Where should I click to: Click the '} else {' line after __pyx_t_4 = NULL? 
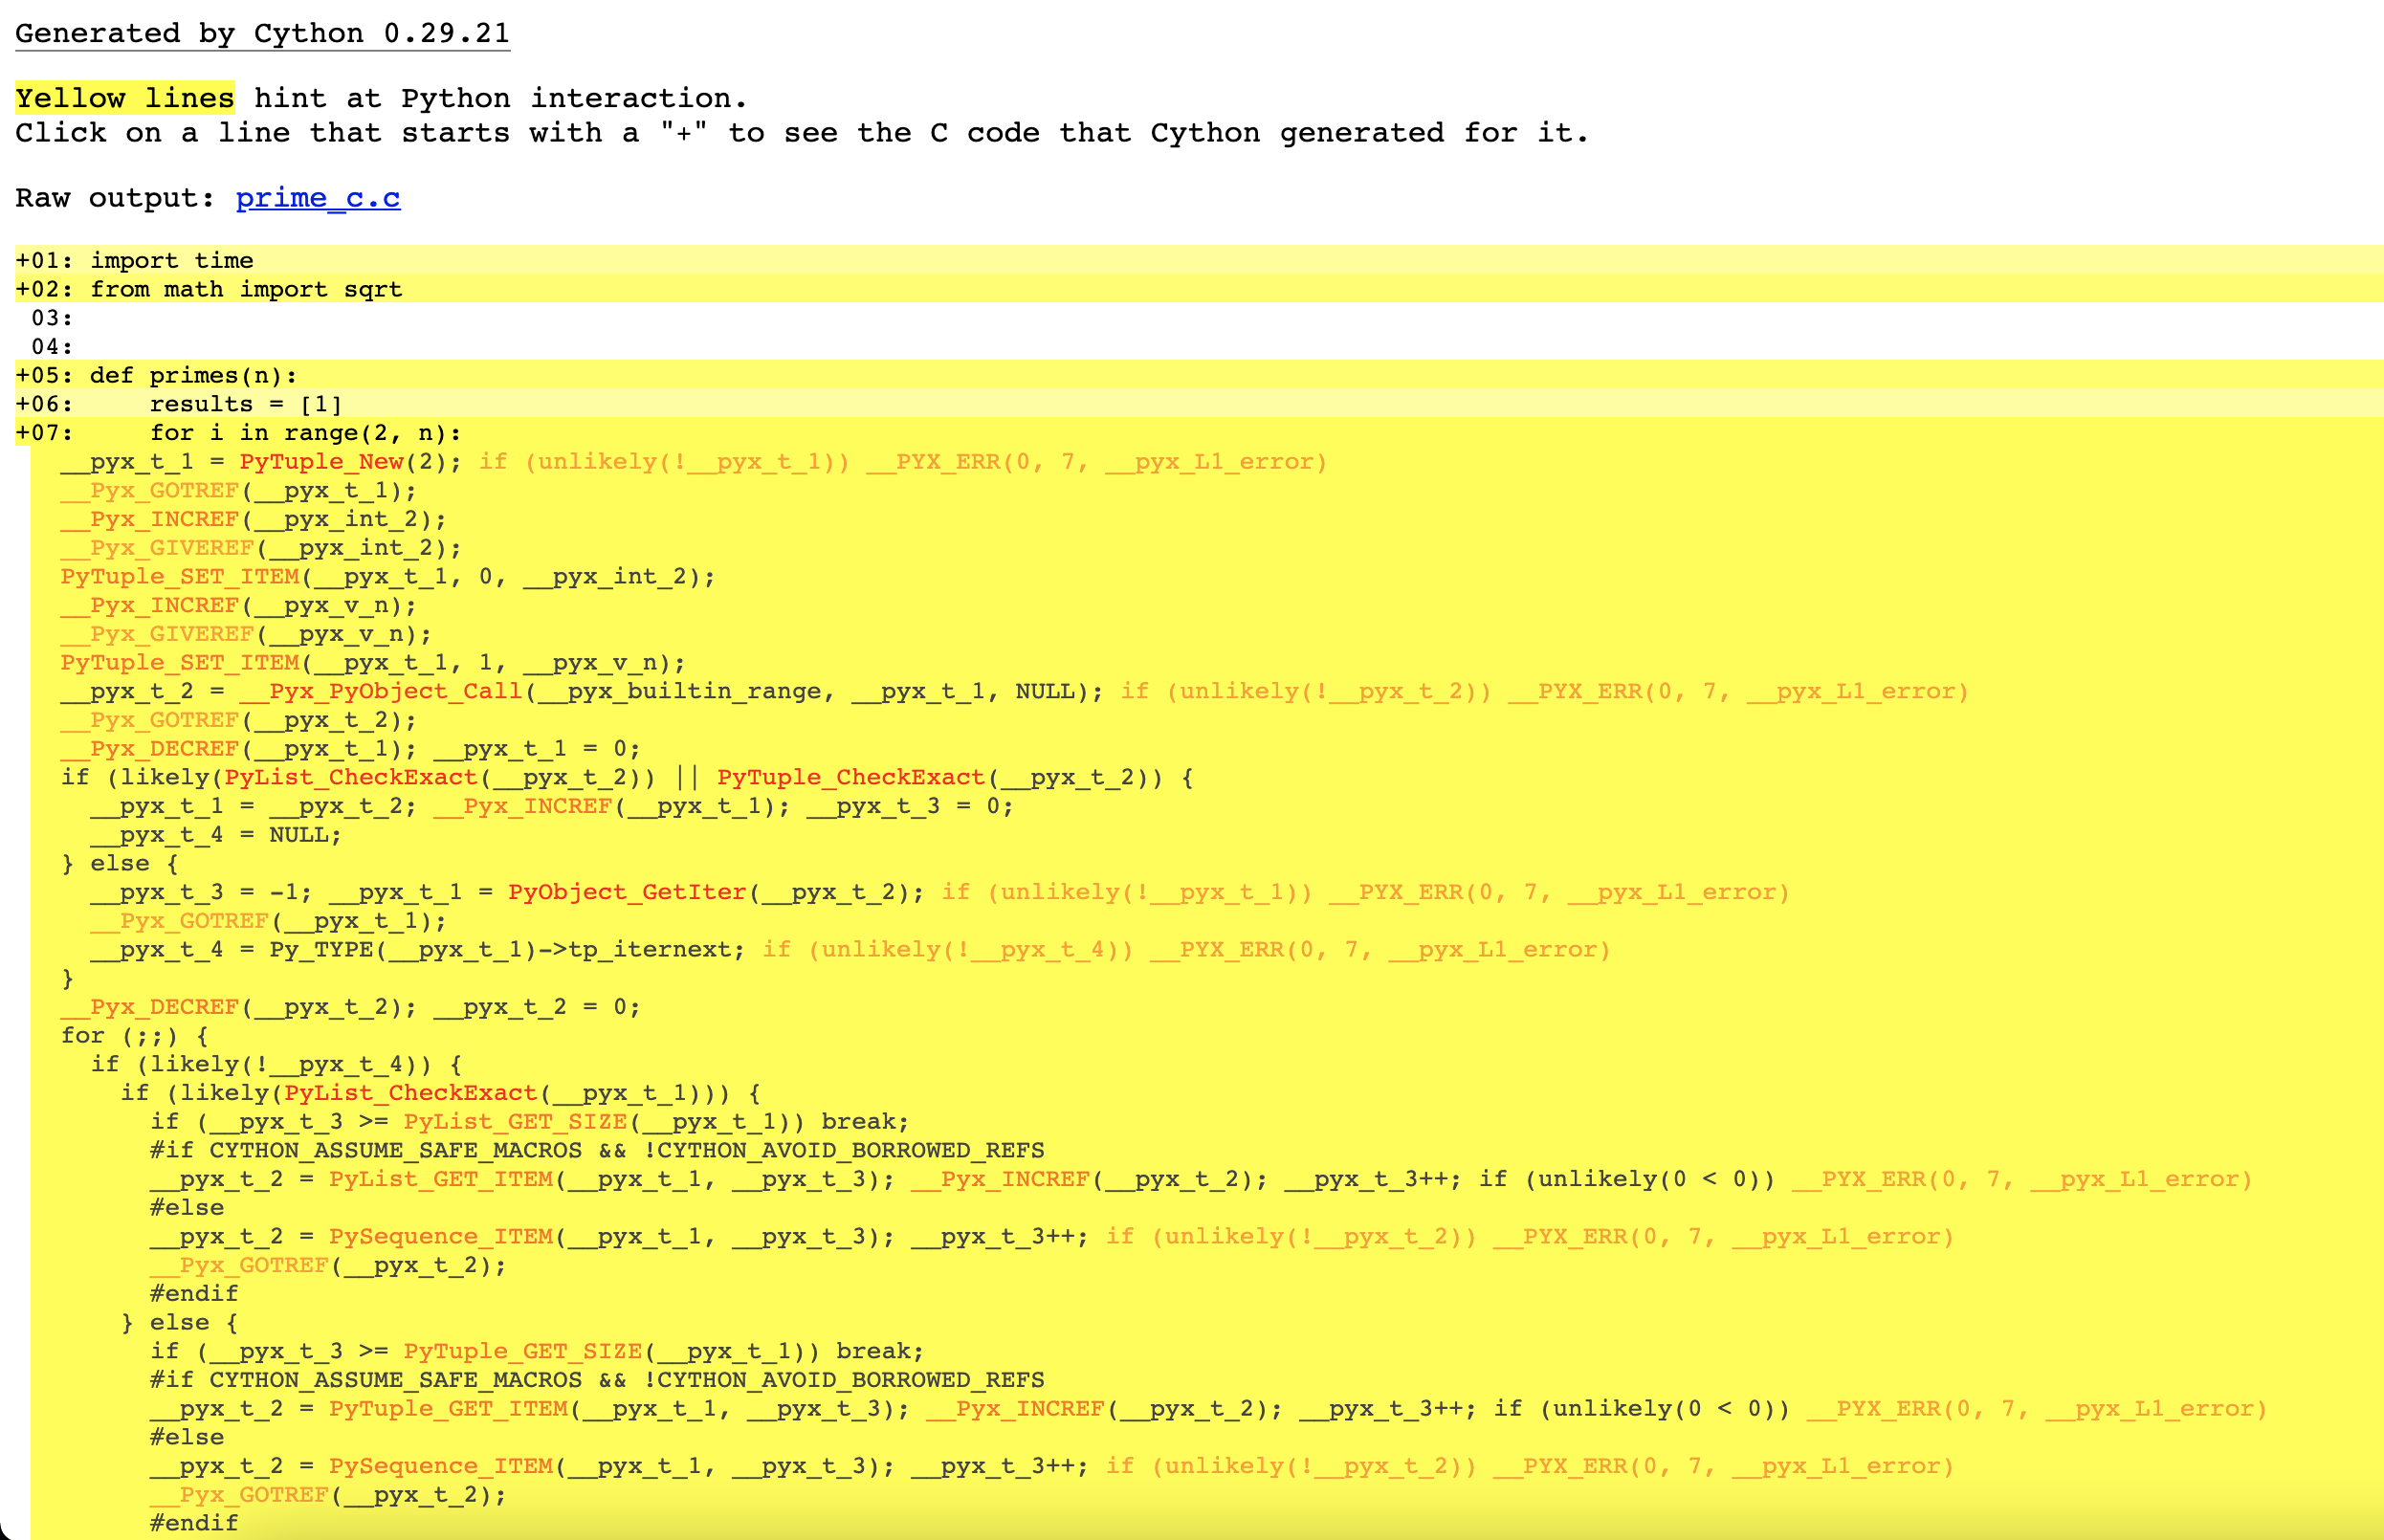point(120,863)
